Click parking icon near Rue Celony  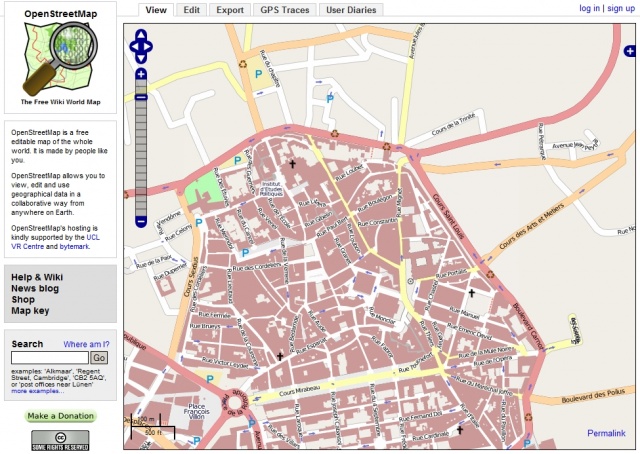point(199,223)
